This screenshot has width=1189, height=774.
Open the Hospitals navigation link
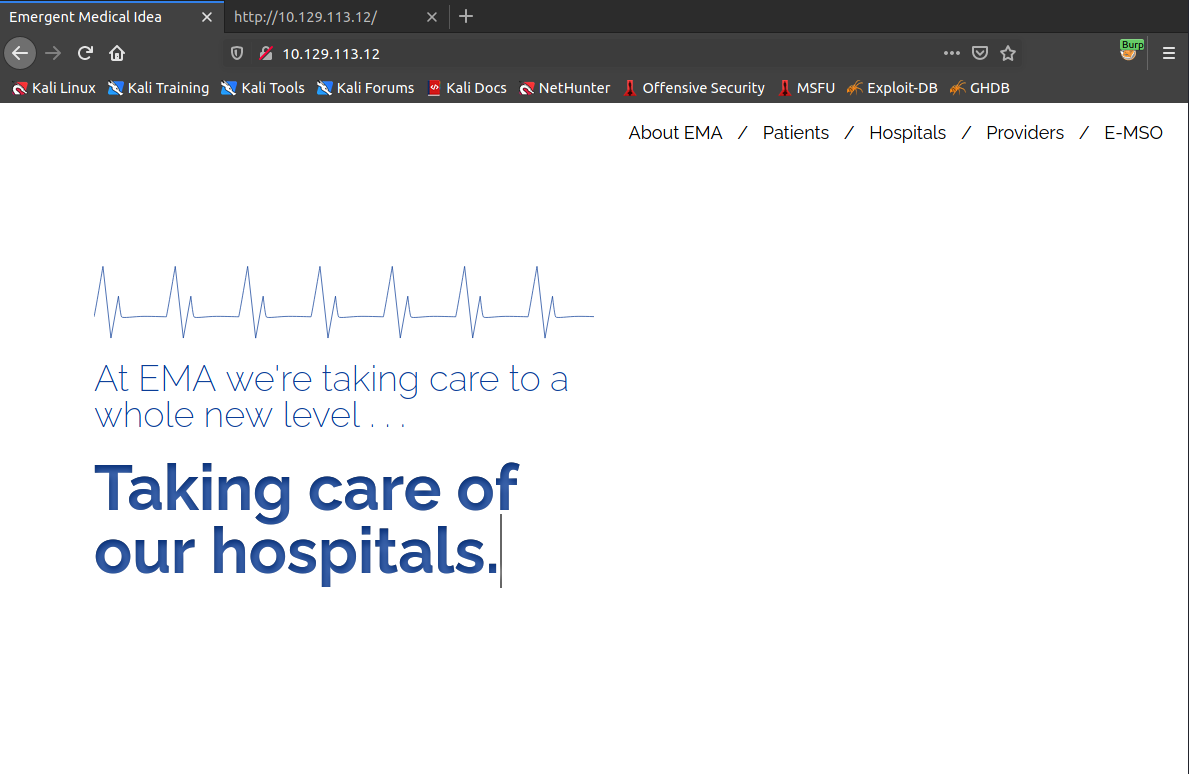(x=907, y=133)
